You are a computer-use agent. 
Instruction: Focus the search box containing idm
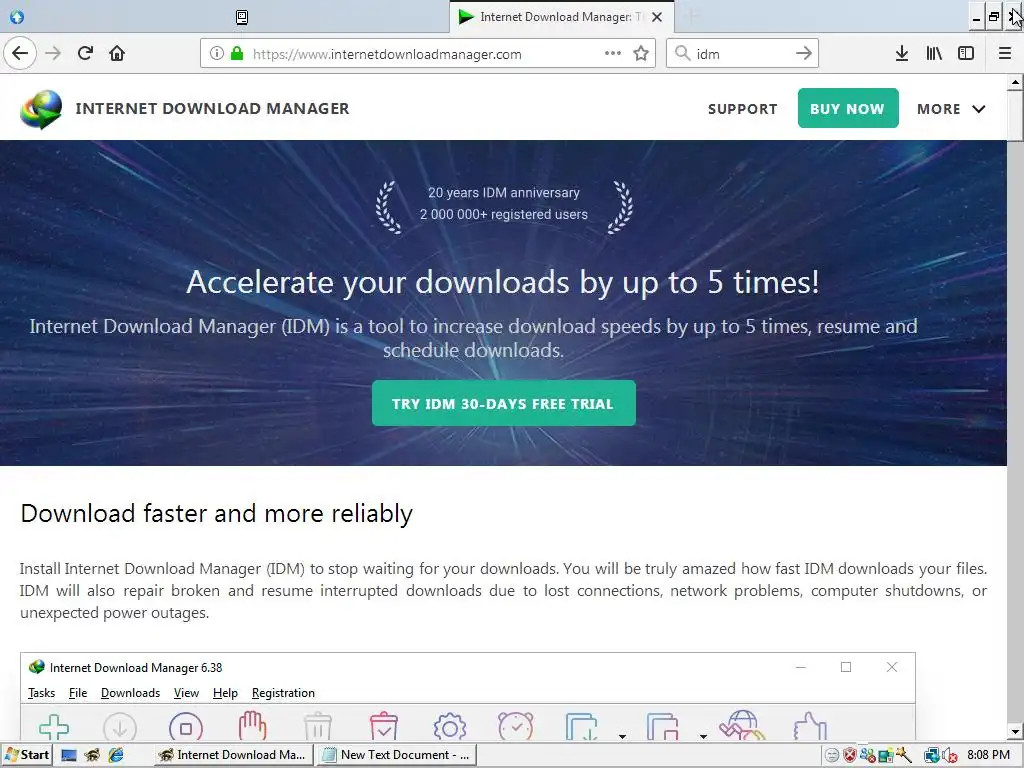[743, 54]
